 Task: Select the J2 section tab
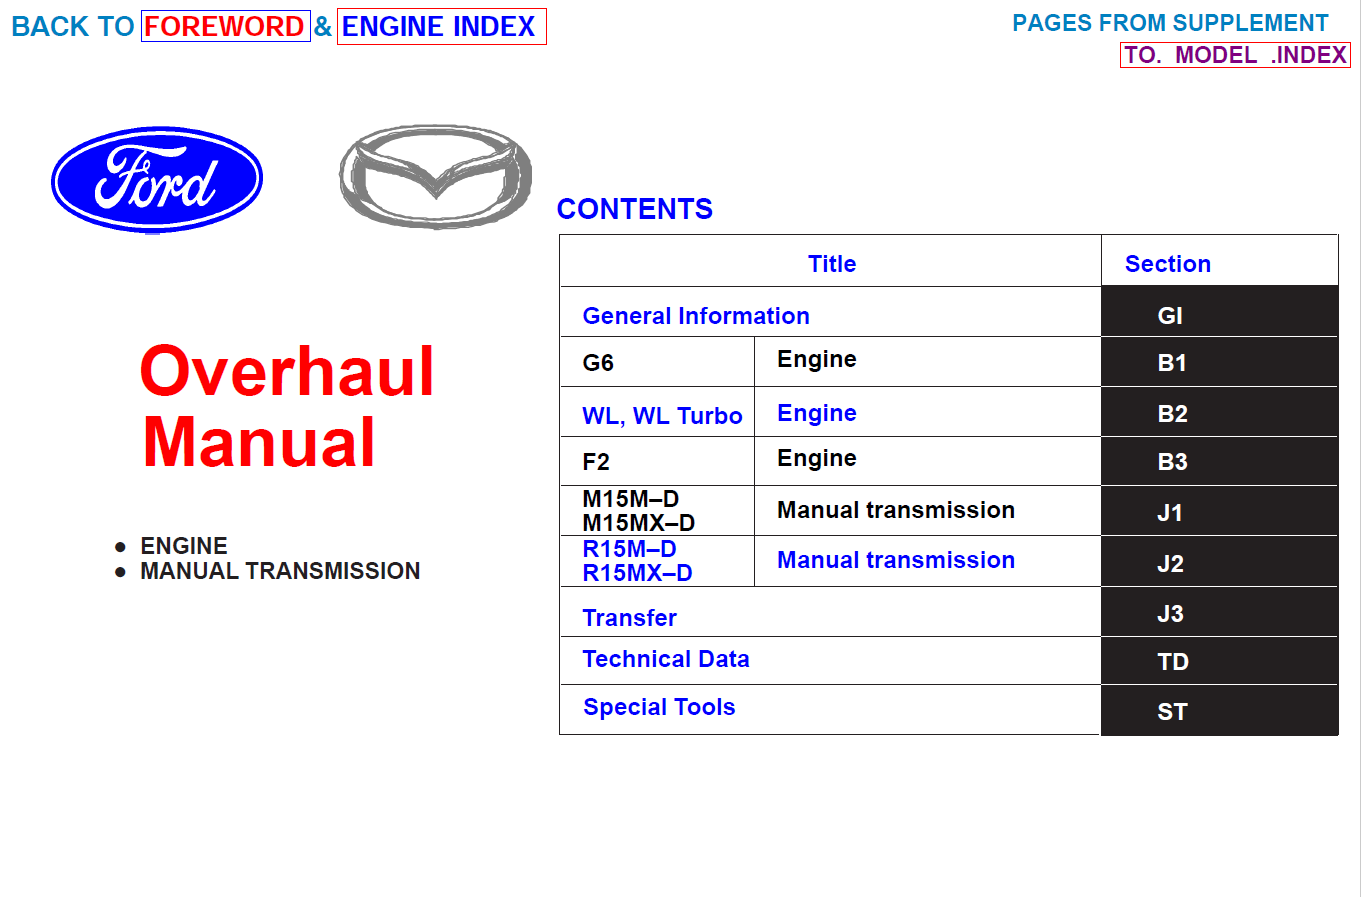(x=1219, y=561)
